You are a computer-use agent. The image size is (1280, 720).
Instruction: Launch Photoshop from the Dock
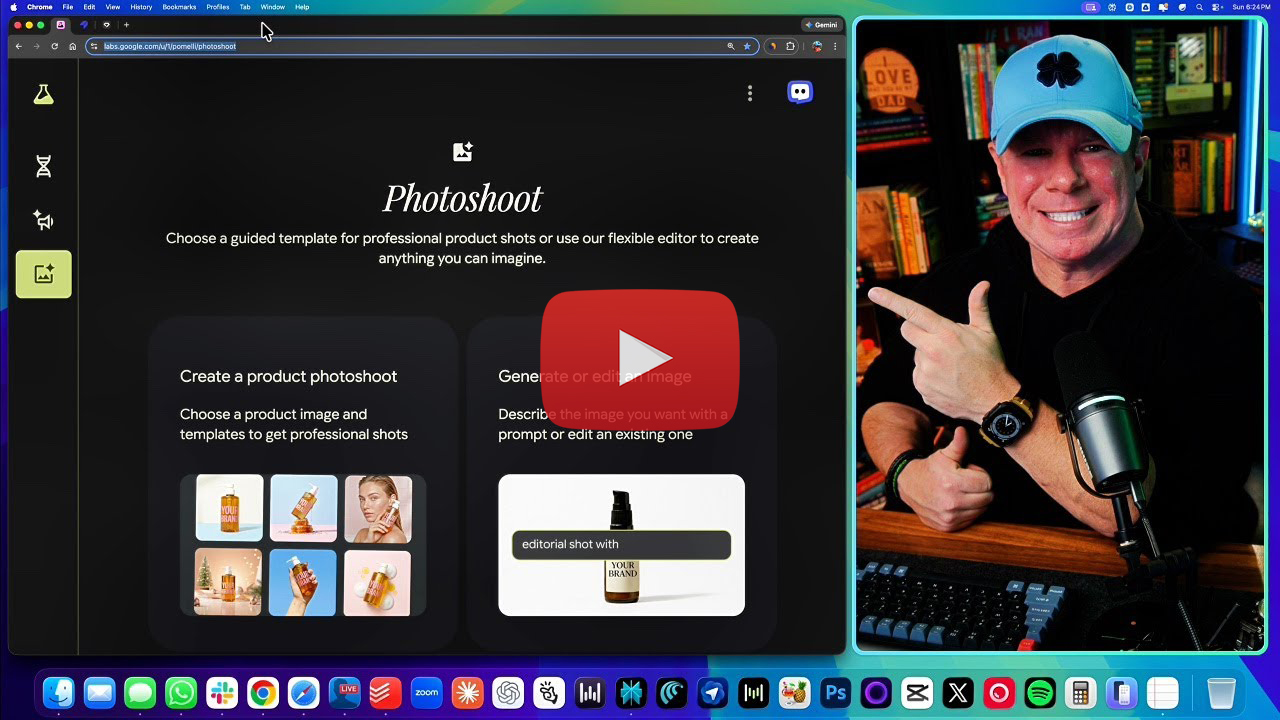click(835, 693)
